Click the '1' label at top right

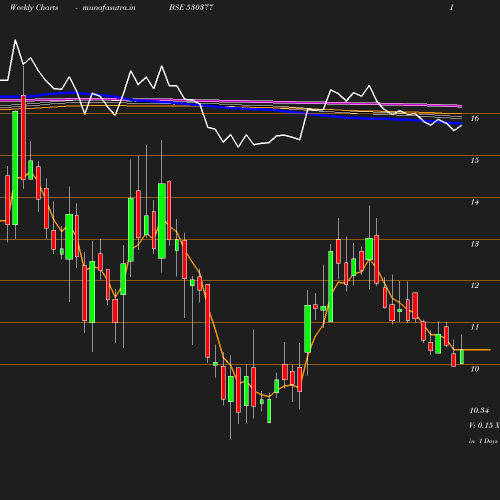tap(452, 7)
